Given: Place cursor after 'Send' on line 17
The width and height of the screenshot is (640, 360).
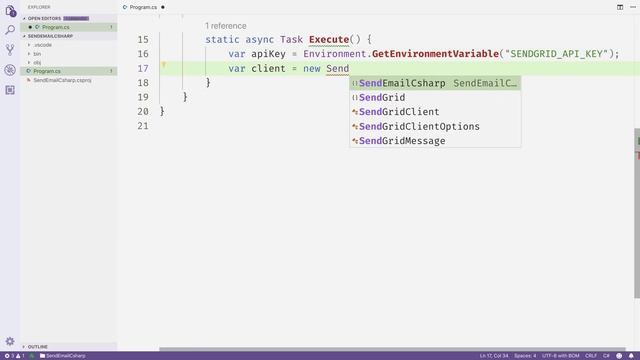Looking at the screenshot, I should click(349, 69).
